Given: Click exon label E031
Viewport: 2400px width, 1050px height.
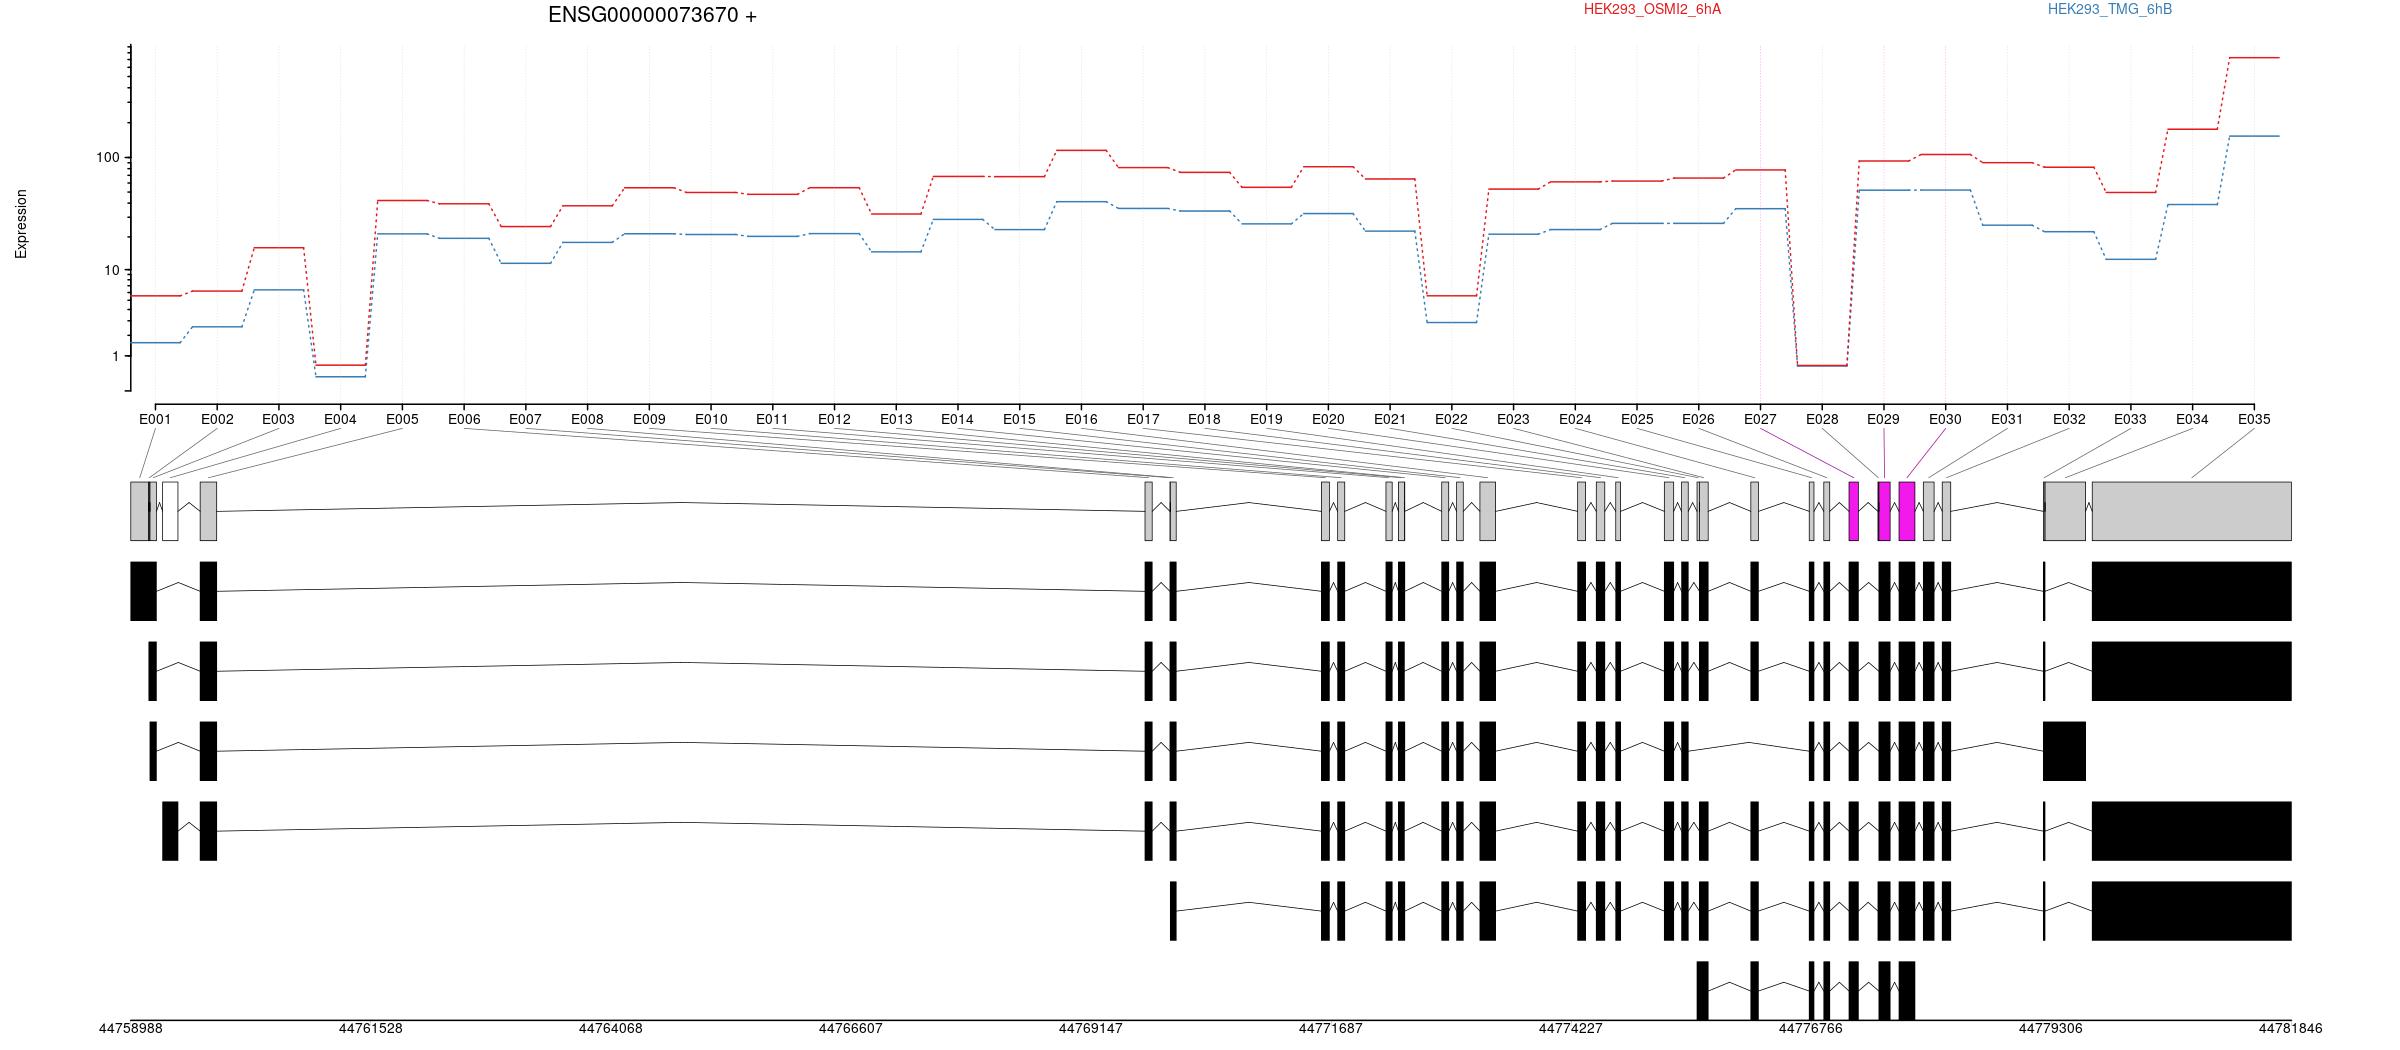Looking at the screenshot, I should [x=2007, y=419].
